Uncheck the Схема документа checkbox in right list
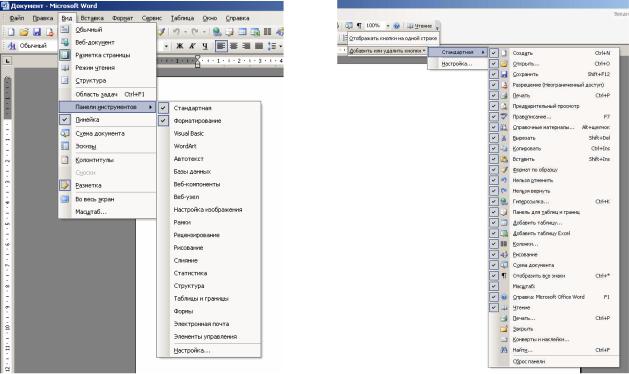 pos(494,265)
